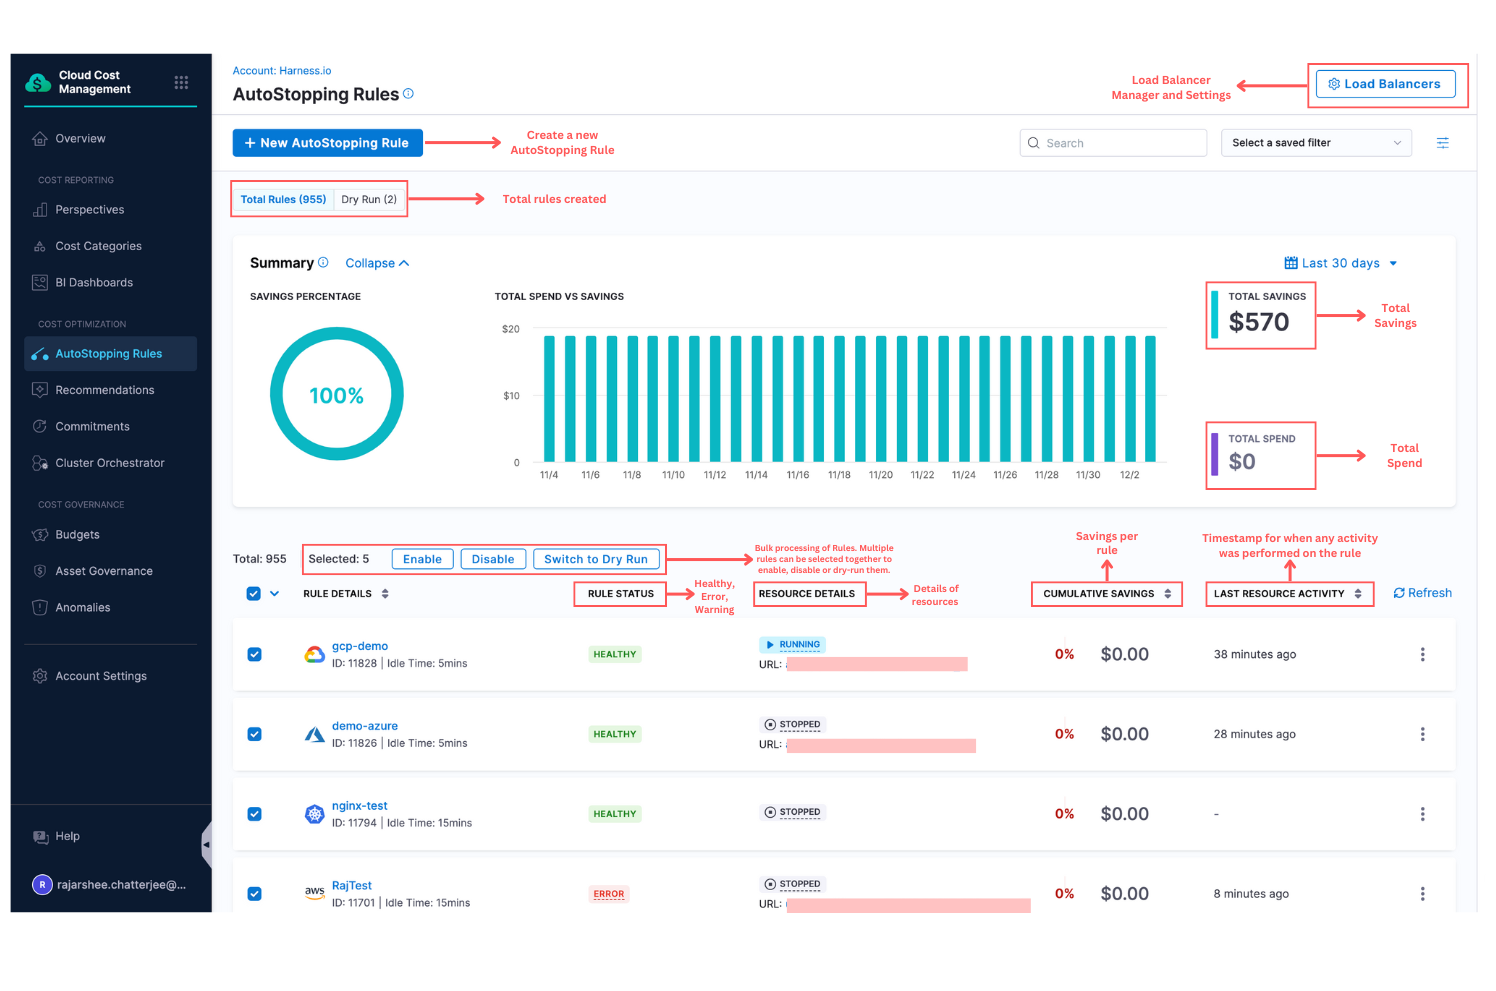Open Recommendations in the sidebar
This screenshot has height=991, width=1496.
pyautogui.click(x=105, y=390)
